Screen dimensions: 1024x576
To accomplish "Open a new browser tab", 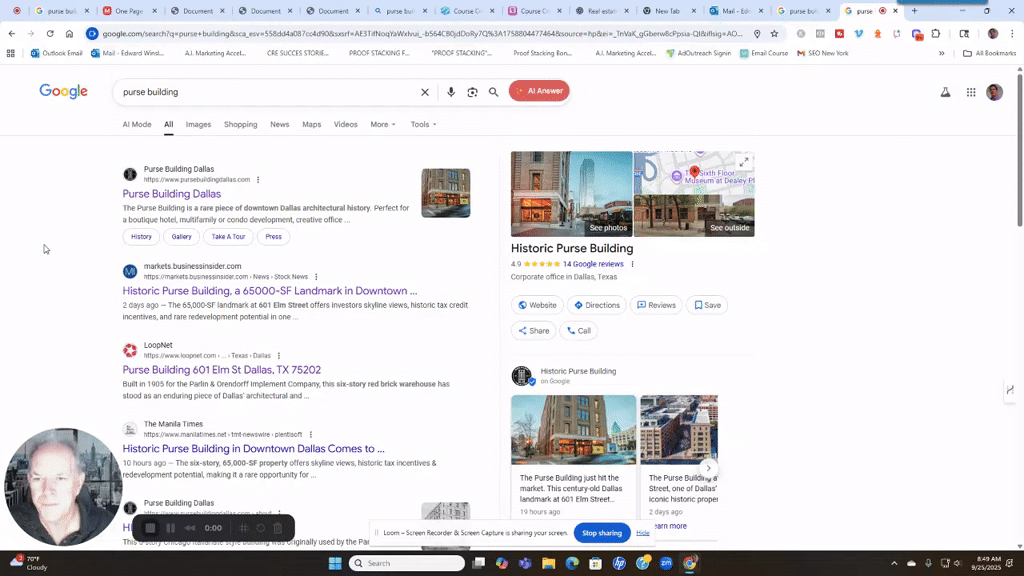I will (x=914, y=11).
